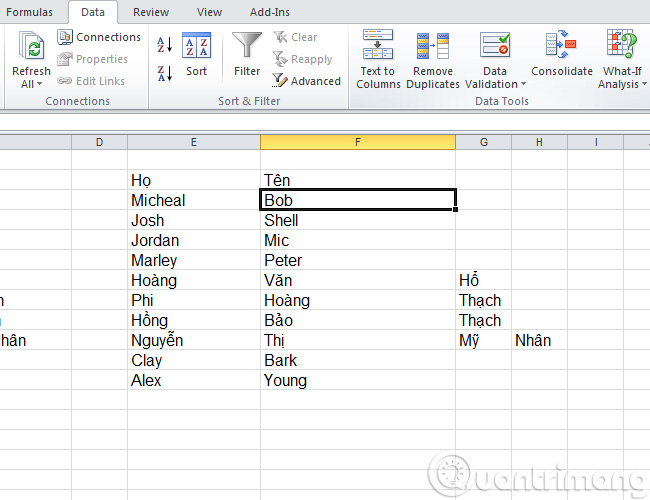650x500 pixels.
Task: Expand the Data Validation dropdown arrow
Action: (x=523, y=84)
